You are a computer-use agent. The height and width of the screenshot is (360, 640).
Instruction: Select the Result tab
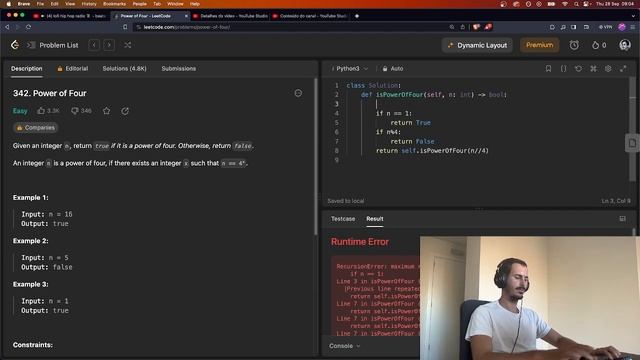point(375,219)
